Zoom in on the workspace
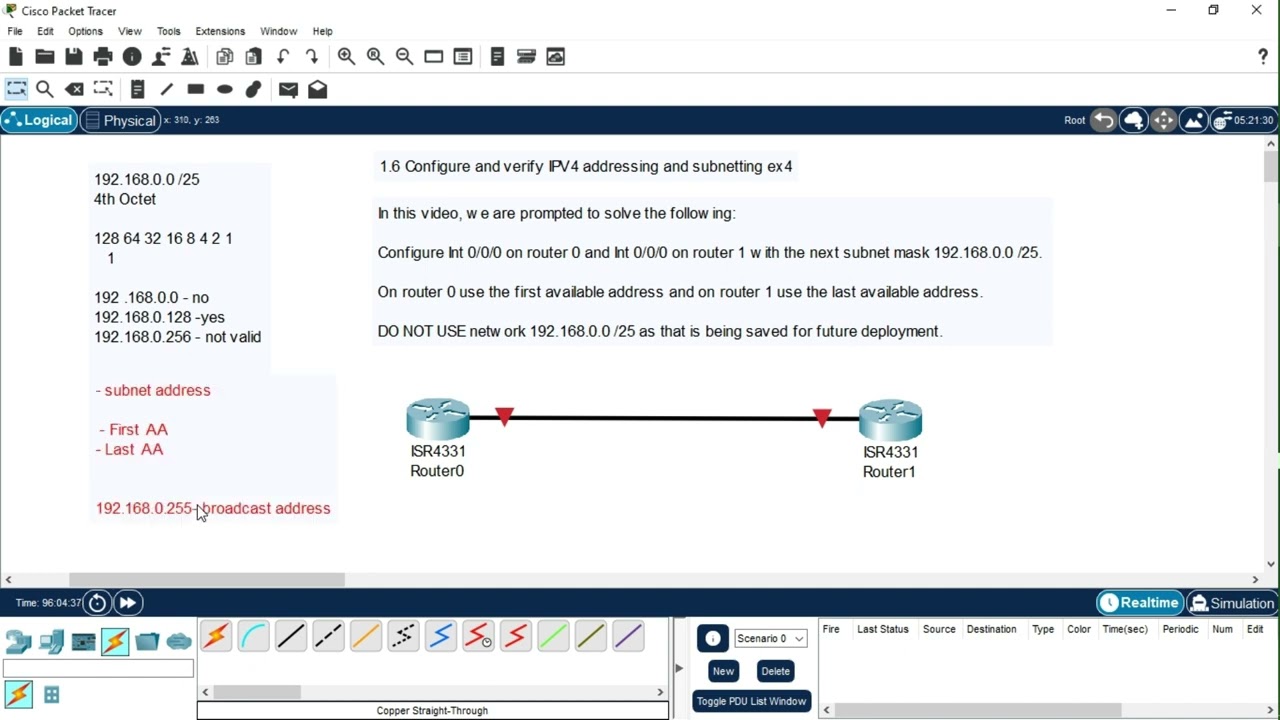1280x720 pixels. click(x=346, y=57)
